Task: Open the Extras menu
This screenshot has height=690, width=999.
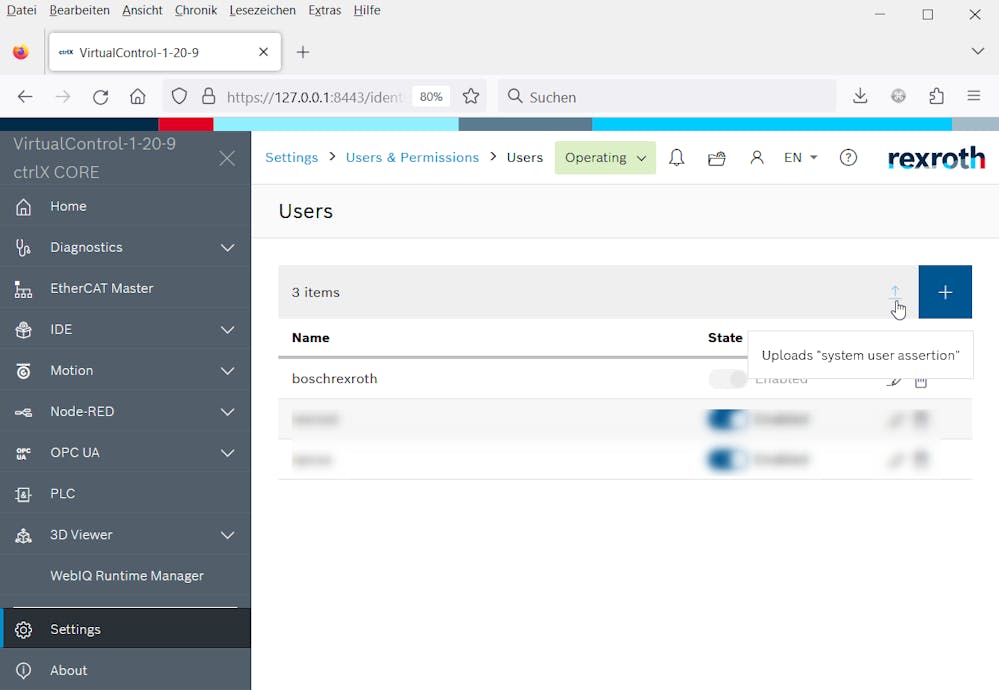Action: [324, 10]
